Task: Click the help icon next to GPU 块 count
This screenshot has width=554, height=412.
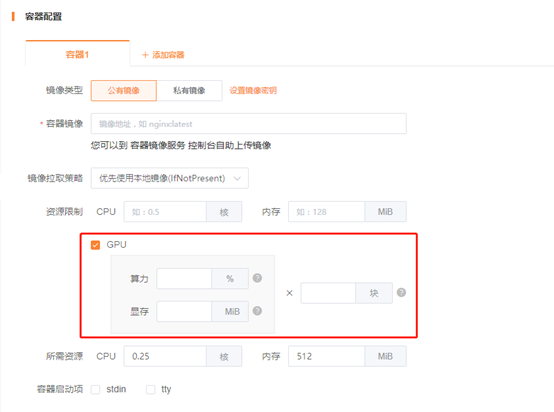Action: pyautogui.click(x=401, y=293)
